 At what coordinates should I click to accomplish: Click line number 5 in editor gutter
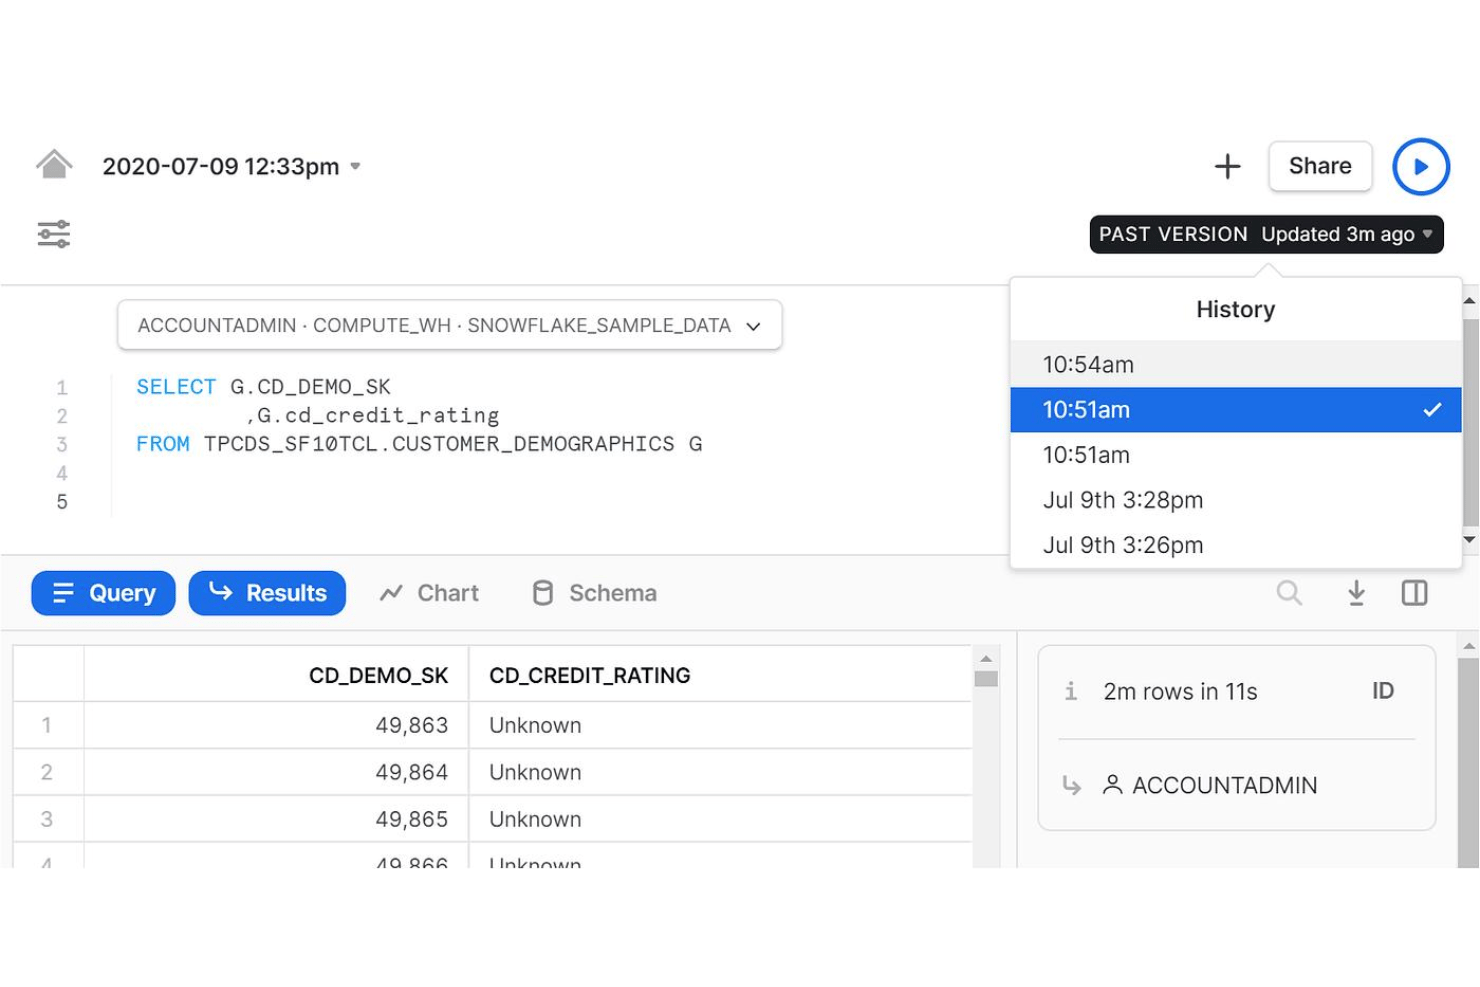[x=62, y=502]
